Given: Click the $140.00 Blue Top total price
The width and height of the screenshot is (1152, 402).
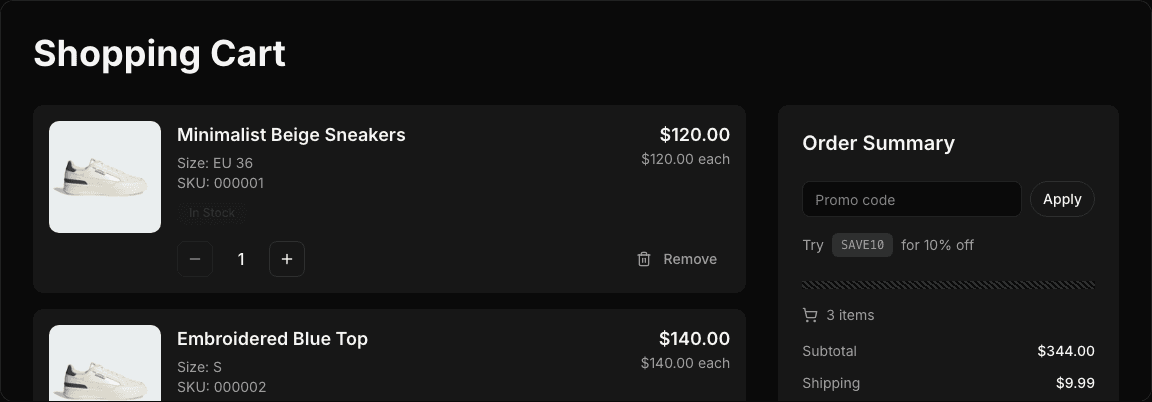Looking at the screenshot, I should click(694, 339).
